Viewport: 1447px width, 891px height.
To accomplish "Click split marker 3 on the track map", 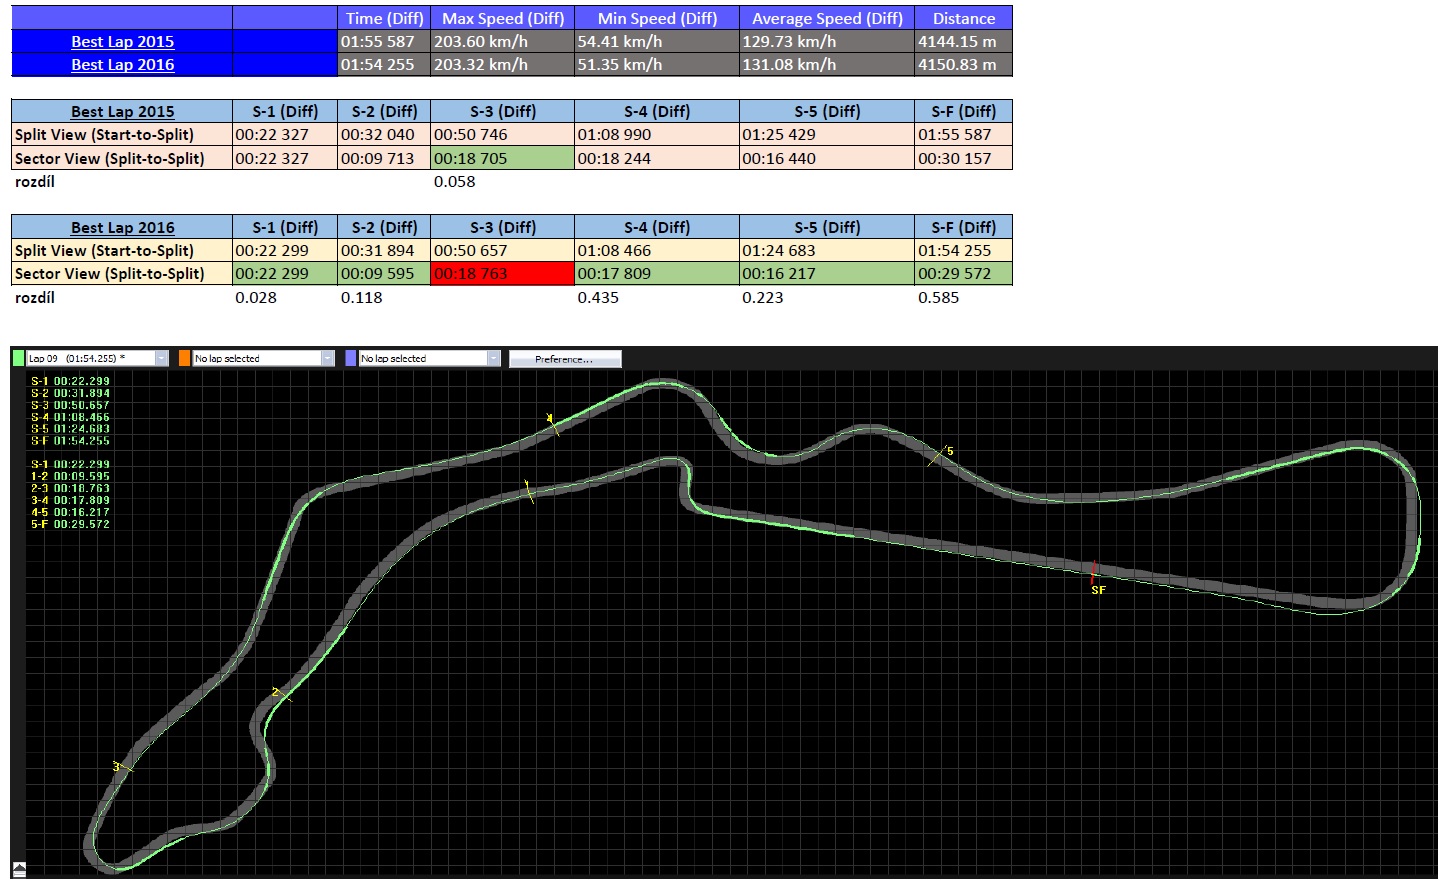I will point(121,767).
